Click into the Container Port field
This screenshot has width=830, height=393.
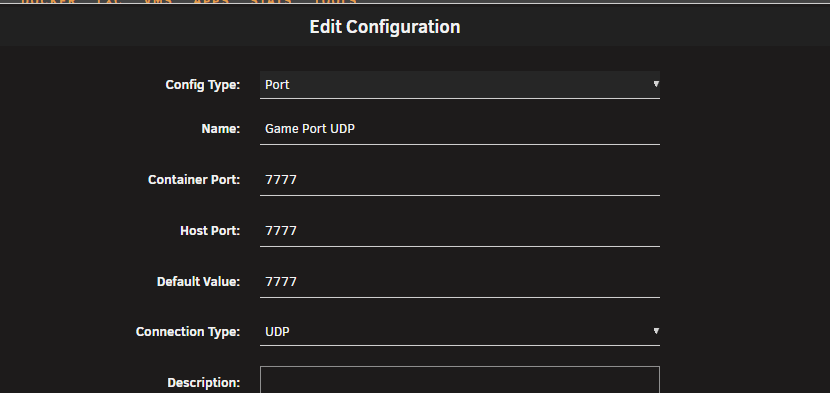pos(459,180)
